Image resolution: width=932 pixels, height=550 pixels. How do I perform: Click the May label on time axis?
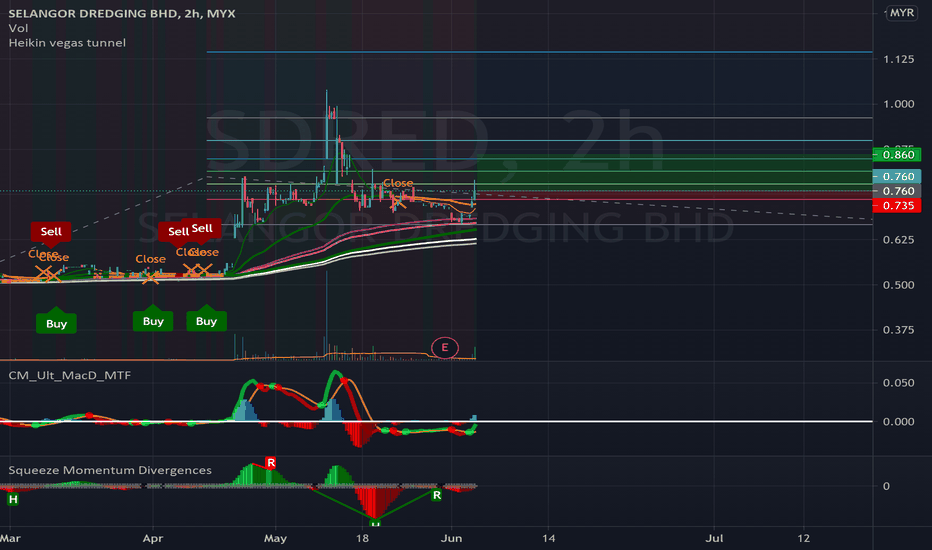point(275,538)
